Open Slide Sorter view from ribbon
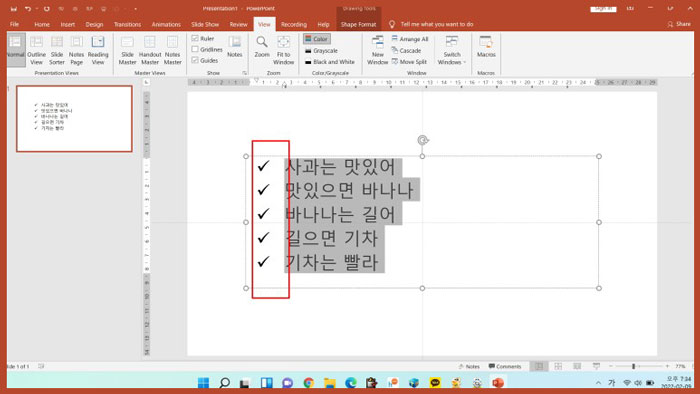Screen dimensions: 700x394 [x=57, y=50]
